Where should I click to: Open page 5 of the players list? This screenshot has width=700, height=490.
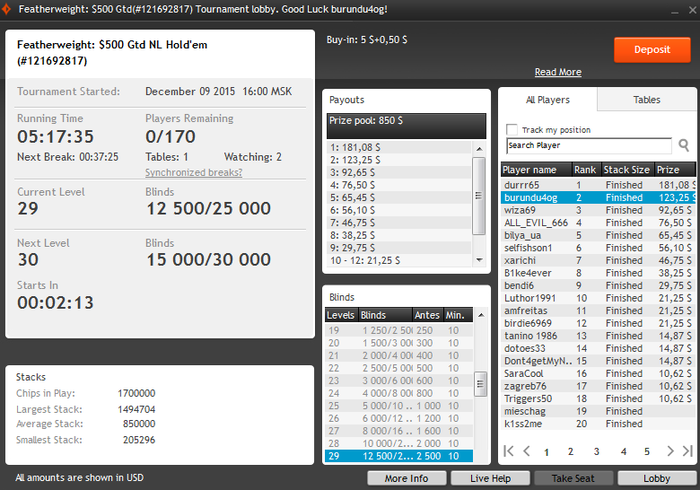pos(647,452)
